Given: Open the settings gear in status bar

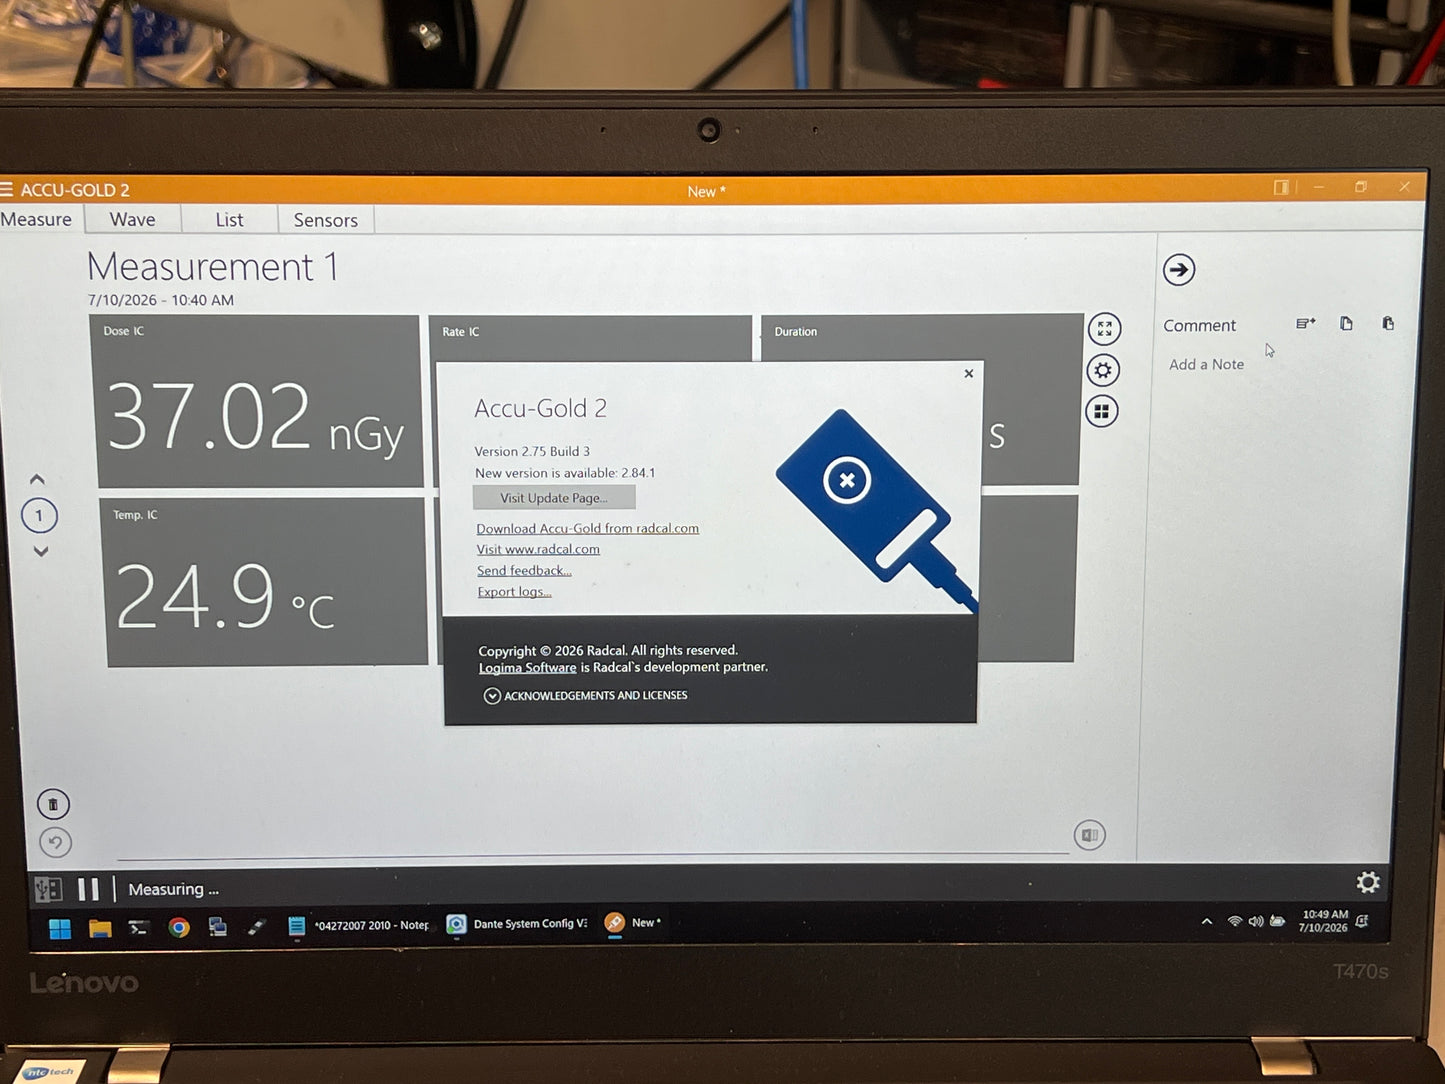Looking at the screenshot, I should tap(1367, 882).
